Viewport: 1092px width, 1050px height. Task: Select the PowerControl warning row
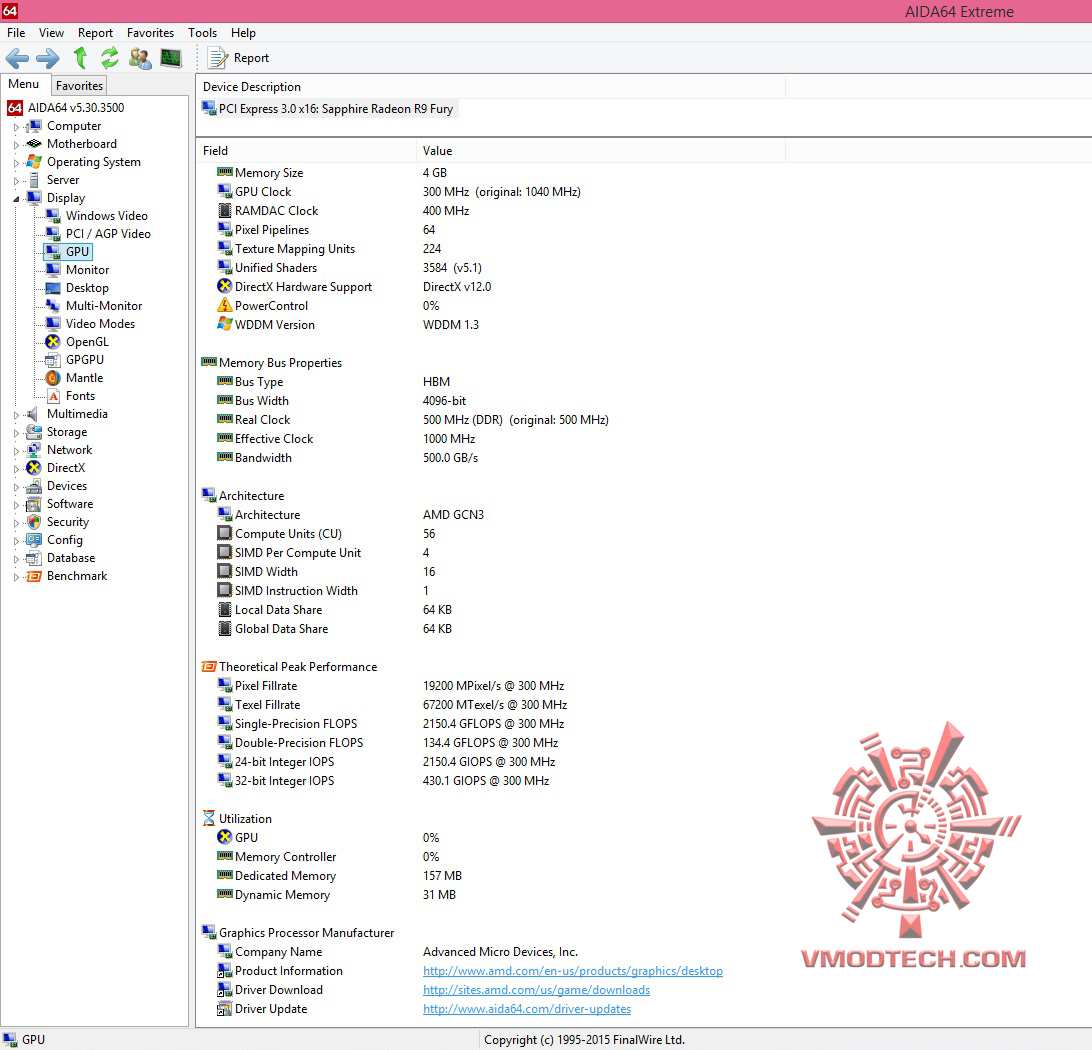coord(328,306)
